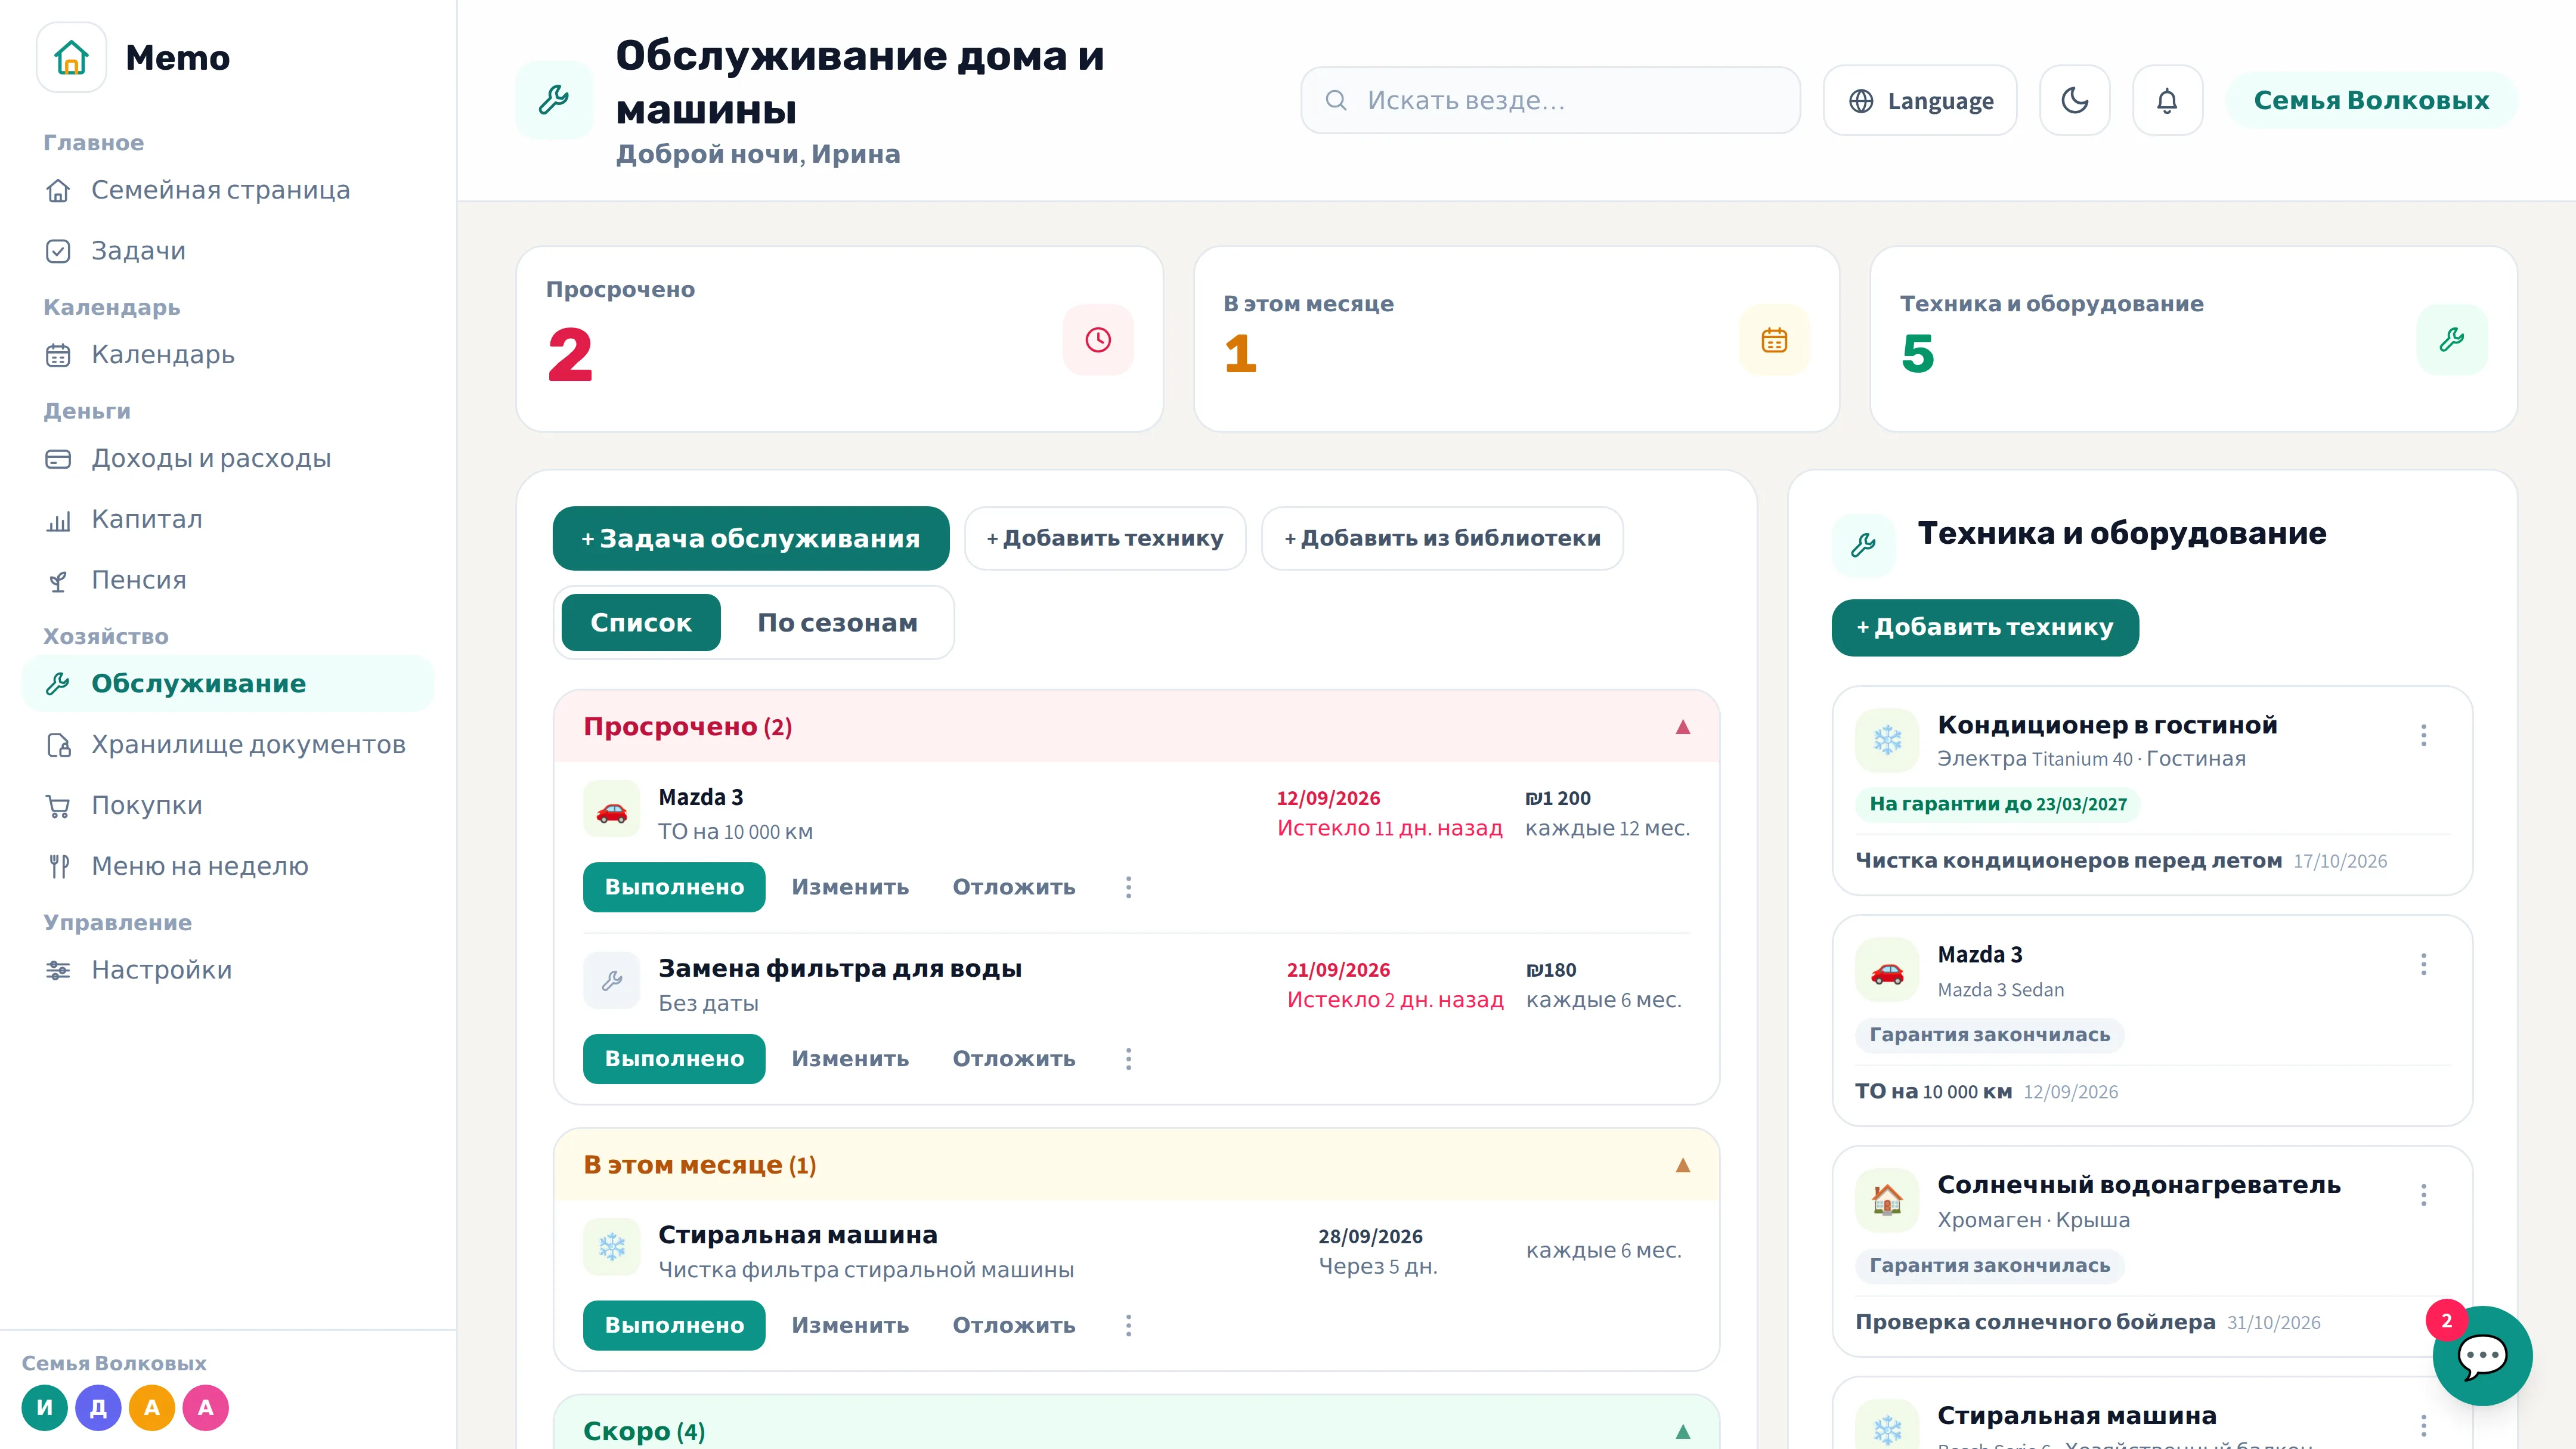Viewport: 2576px width, 1449px height.
Task: Open more options for Замена фильтра для воды
Action: [1129, 1059]
